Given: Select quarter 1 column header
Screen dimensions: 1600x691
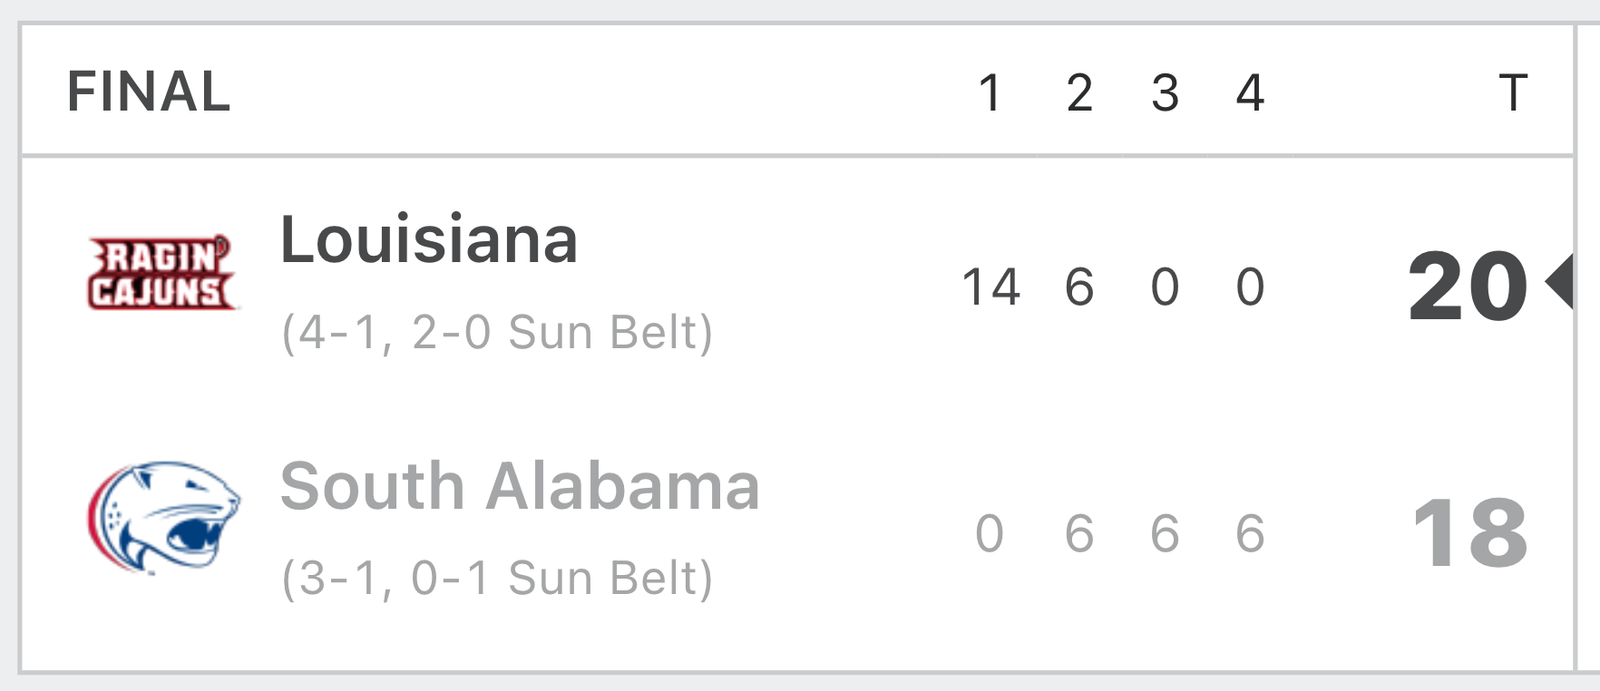Looking at the screenshot, I should [x=990, y=93].
